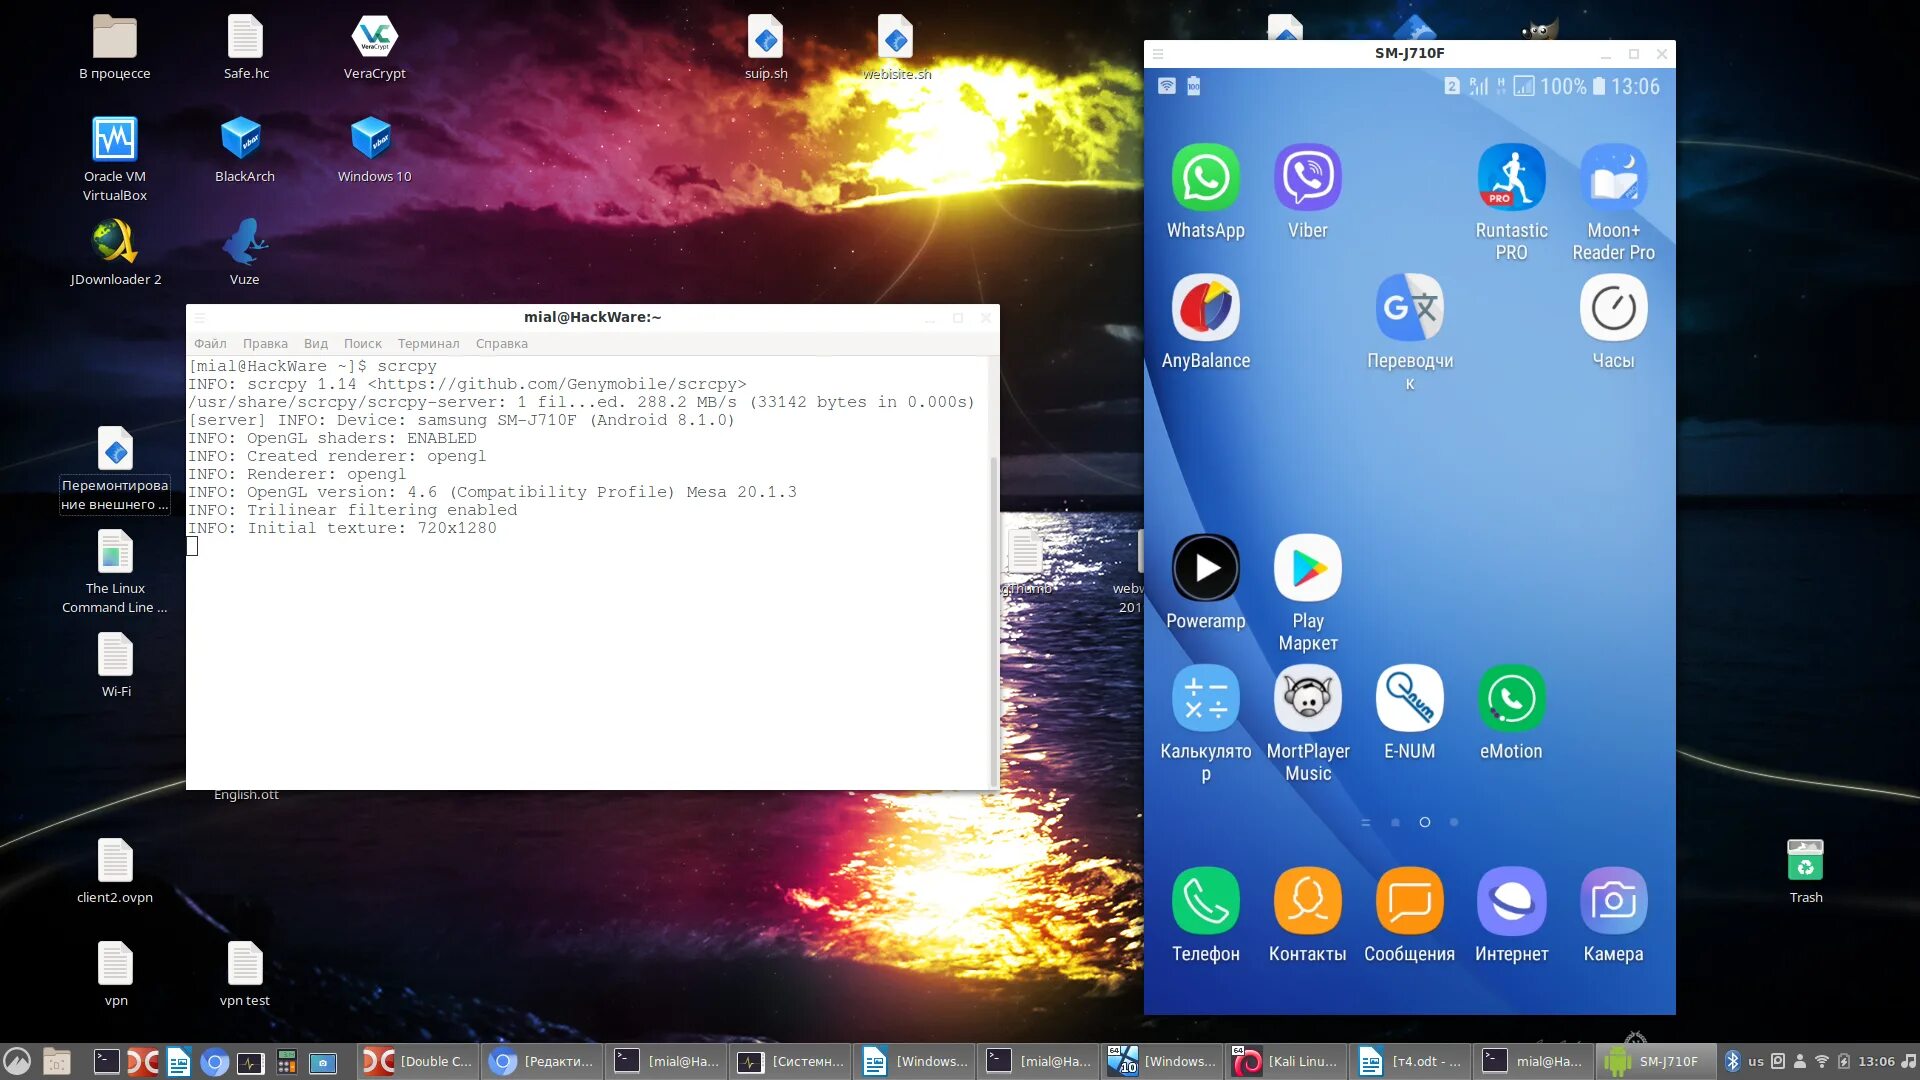This screenshot has height=1080, width=1920.
Task: Open Moon+ Reader Pro app
Action: click(1613, 178)
